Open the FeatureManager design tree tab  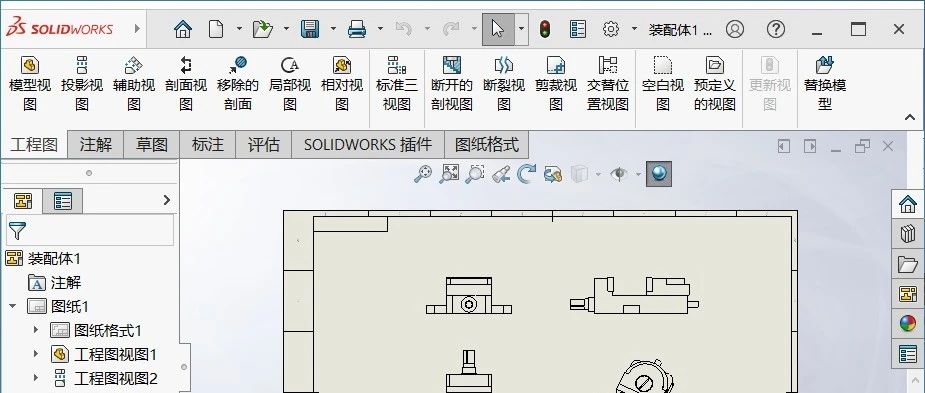click(24, 201)
